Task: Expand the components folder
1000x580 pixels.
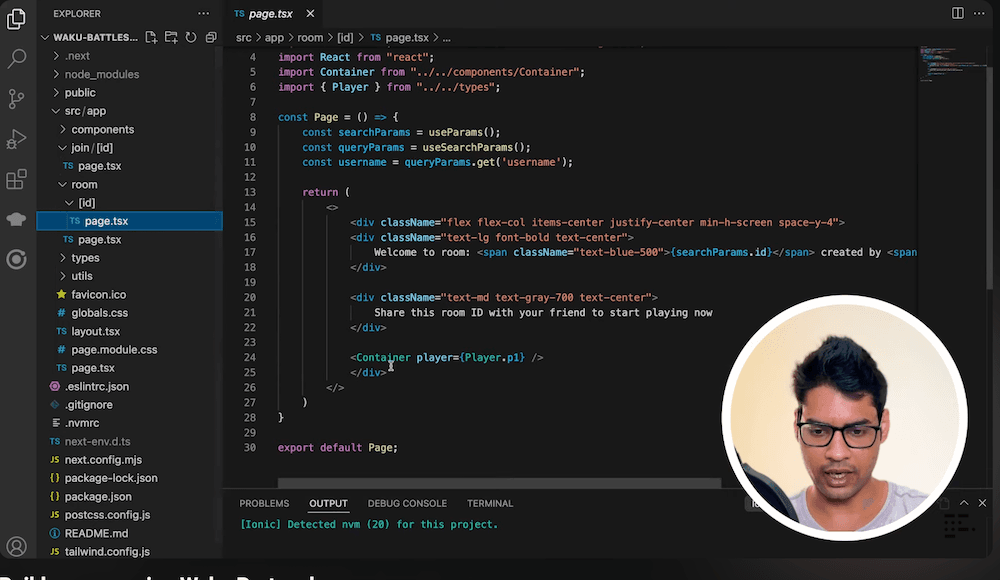Action: click(102, 129)
